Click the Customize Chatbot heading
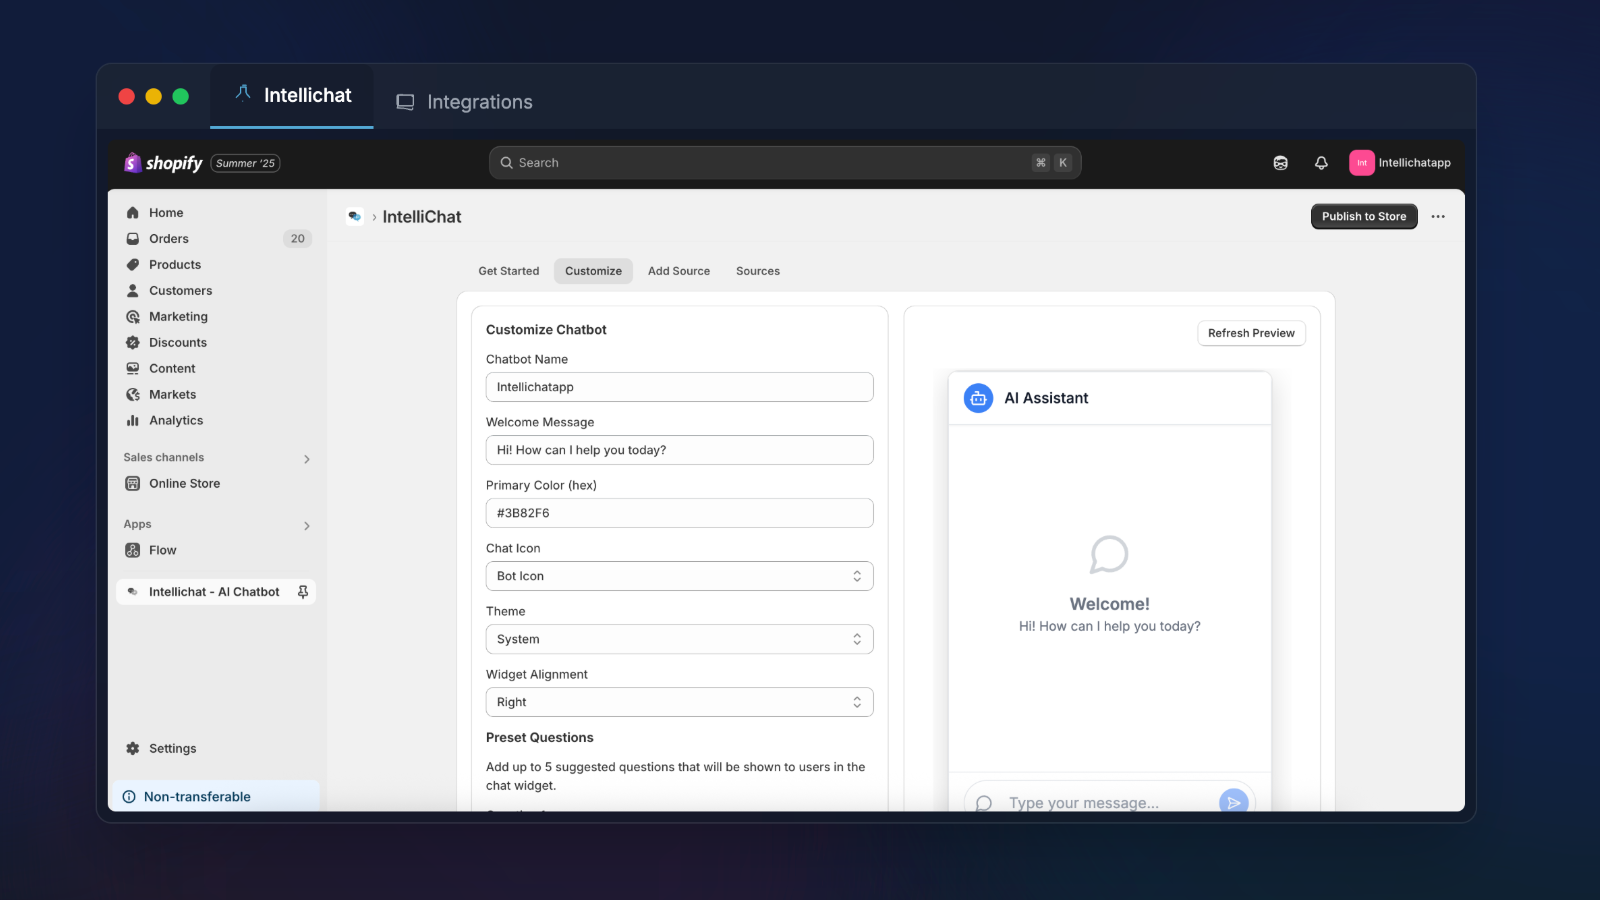Screen dimensions: 1600x900 [546, 330]
